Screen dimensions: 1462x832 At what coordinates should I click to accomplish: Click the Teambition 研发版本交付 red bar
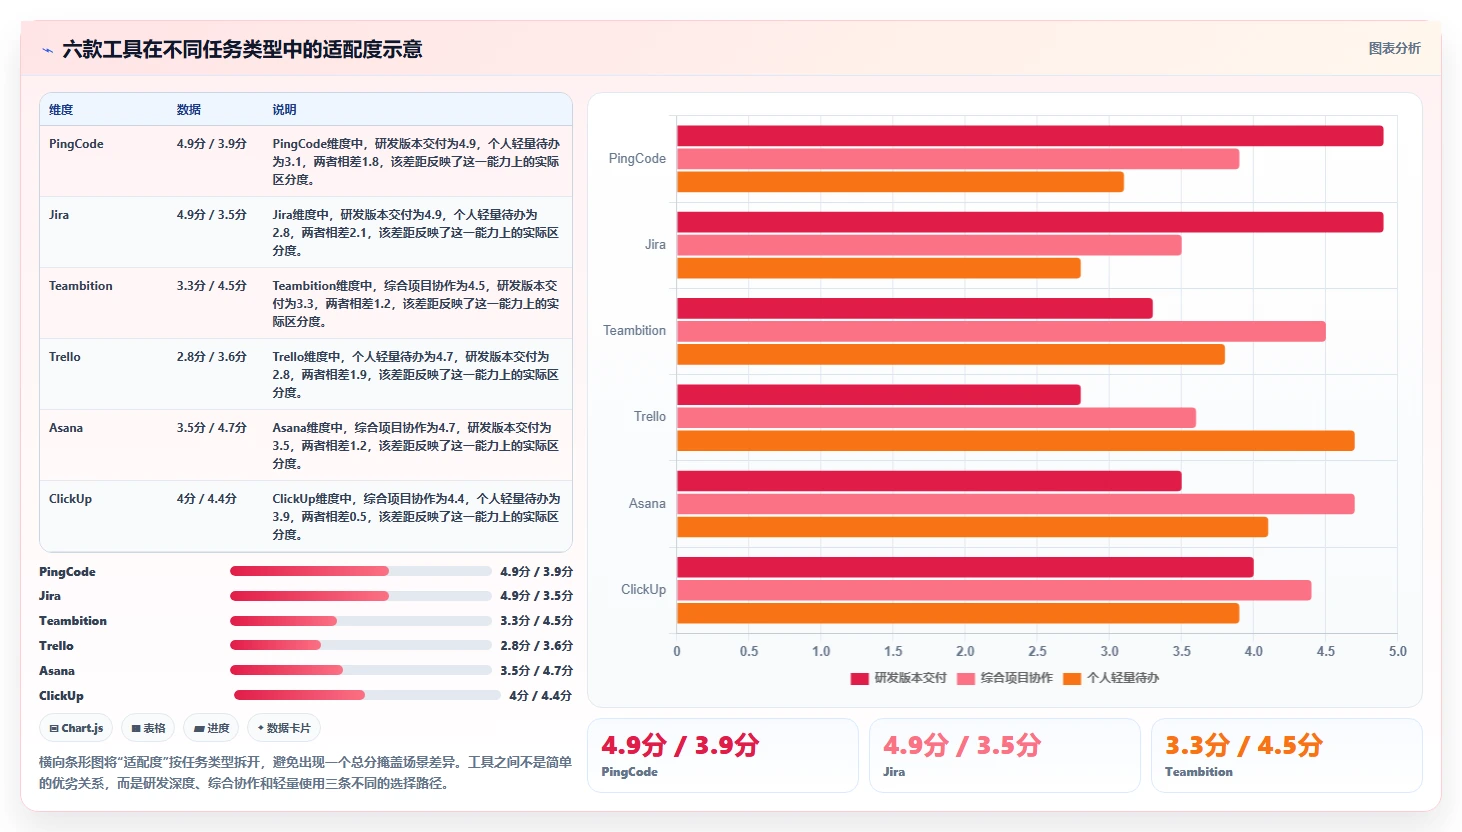click(915, 308)
